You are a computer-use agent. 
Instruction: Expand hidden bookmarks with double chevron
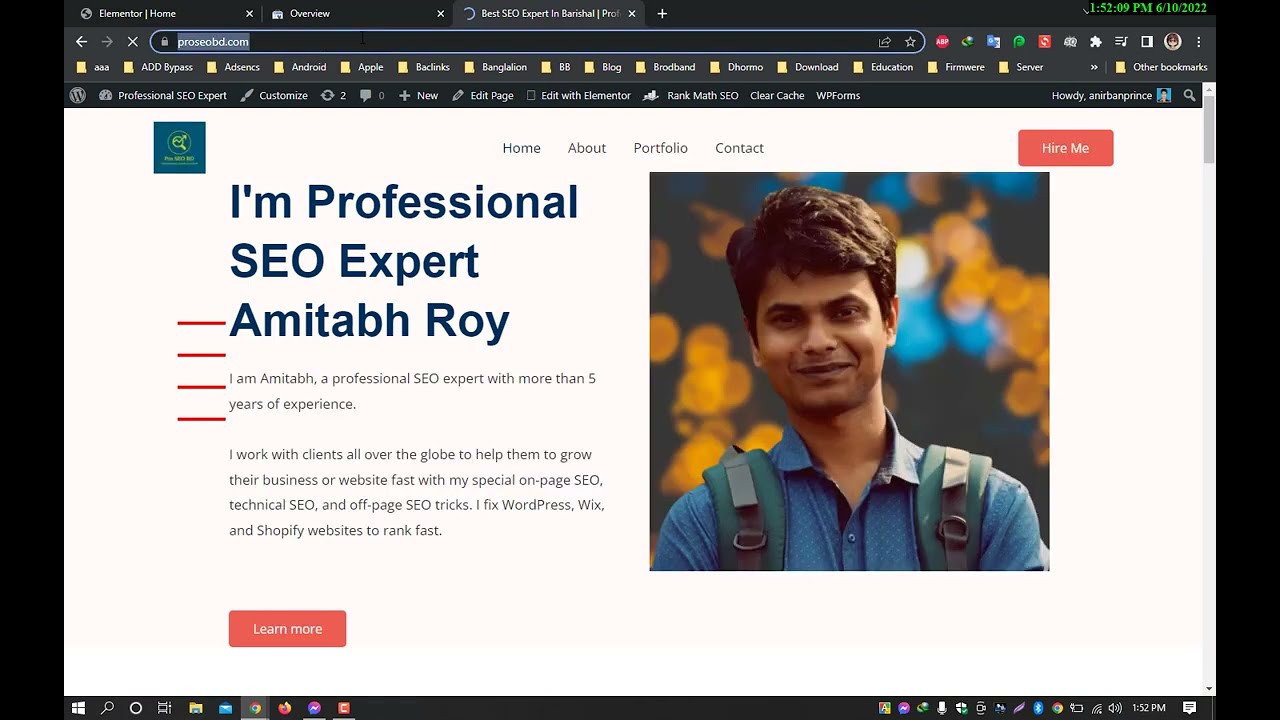(1093, 67)
